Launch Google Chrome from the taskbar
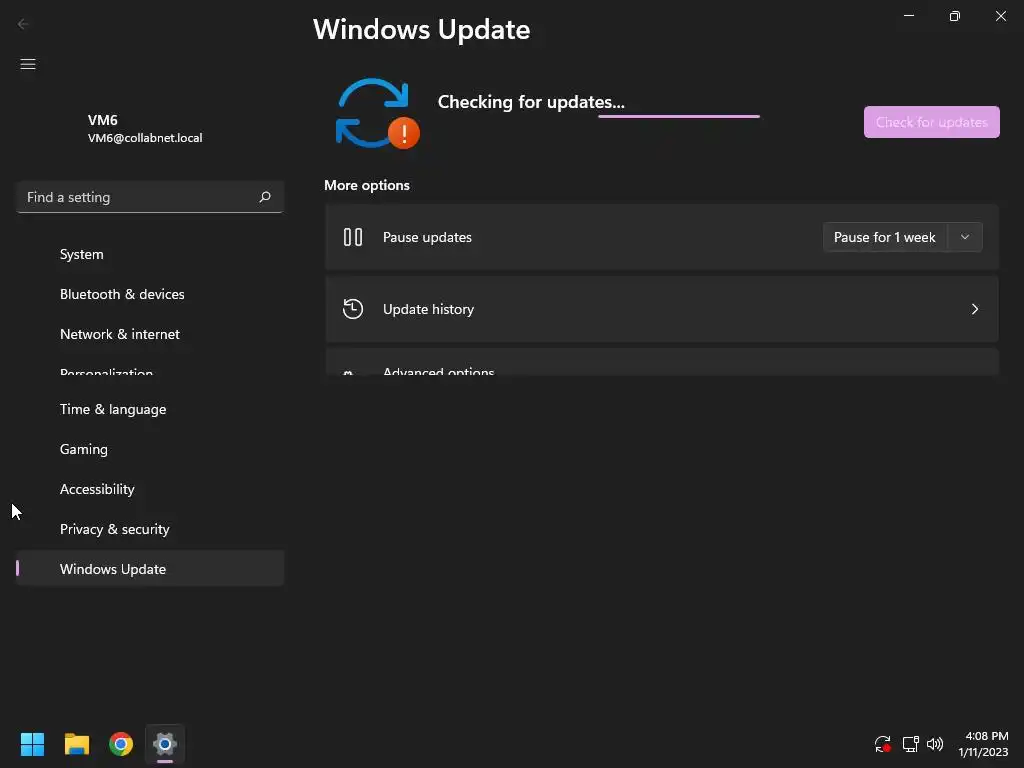The height and width of the screenshot is (768, 1024). pyautogui.click(x=121, y=744)
